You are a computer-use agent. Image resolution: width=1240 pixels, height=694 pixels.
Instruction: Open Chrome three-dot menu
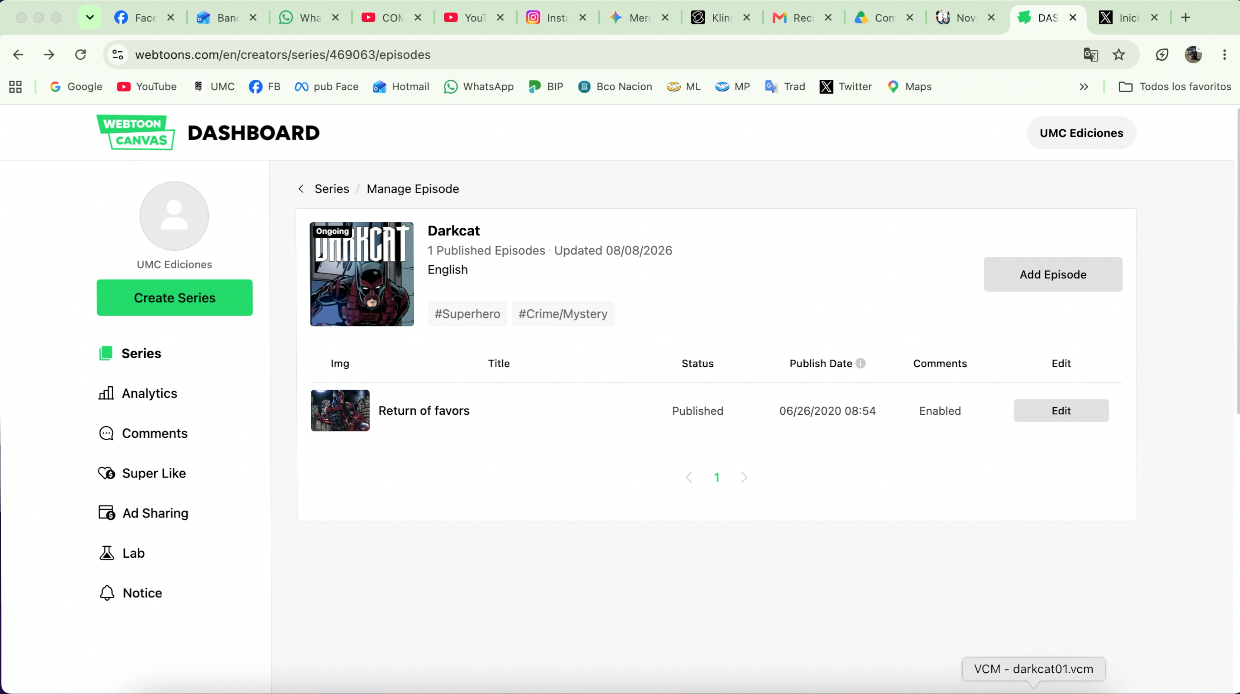tap(1224, 55)
